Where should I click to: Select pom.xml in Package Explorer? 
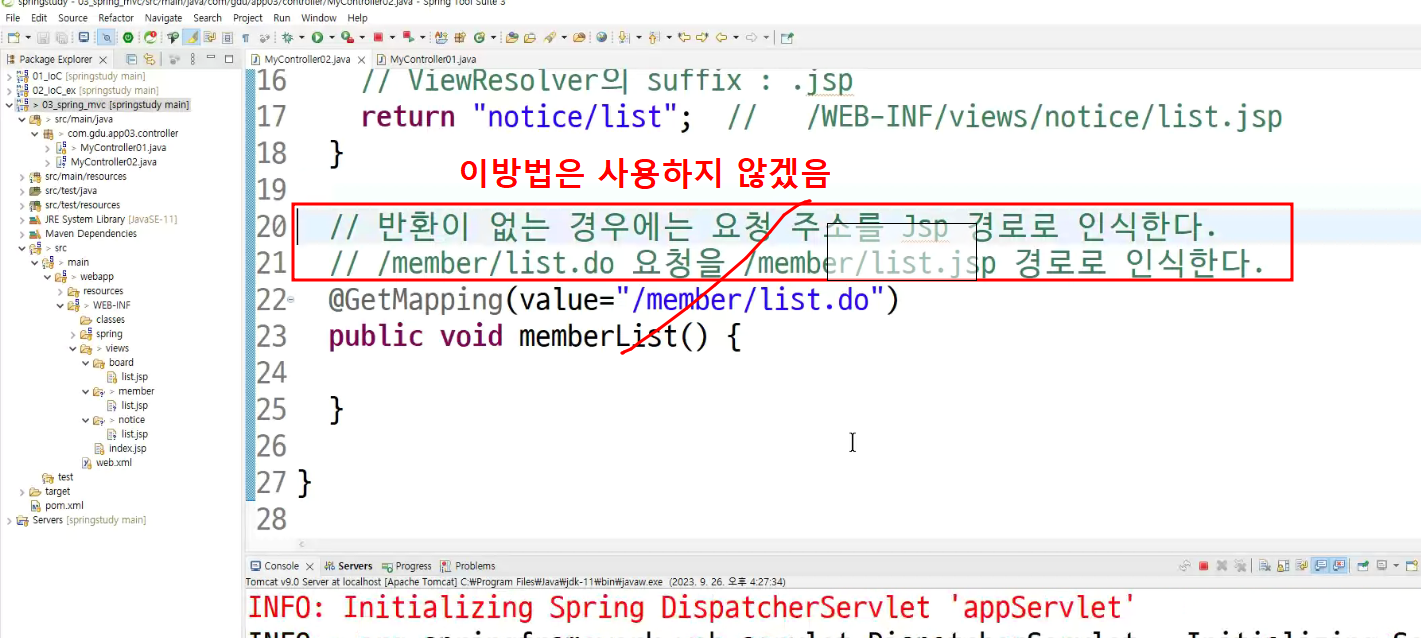point(64,506)
